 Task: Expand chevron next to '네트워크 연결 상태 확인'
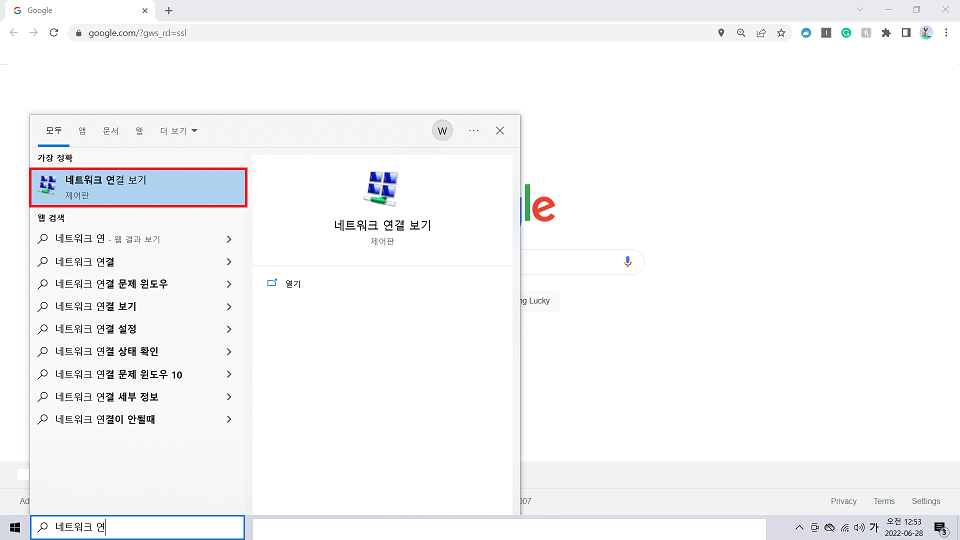(229, 351)
